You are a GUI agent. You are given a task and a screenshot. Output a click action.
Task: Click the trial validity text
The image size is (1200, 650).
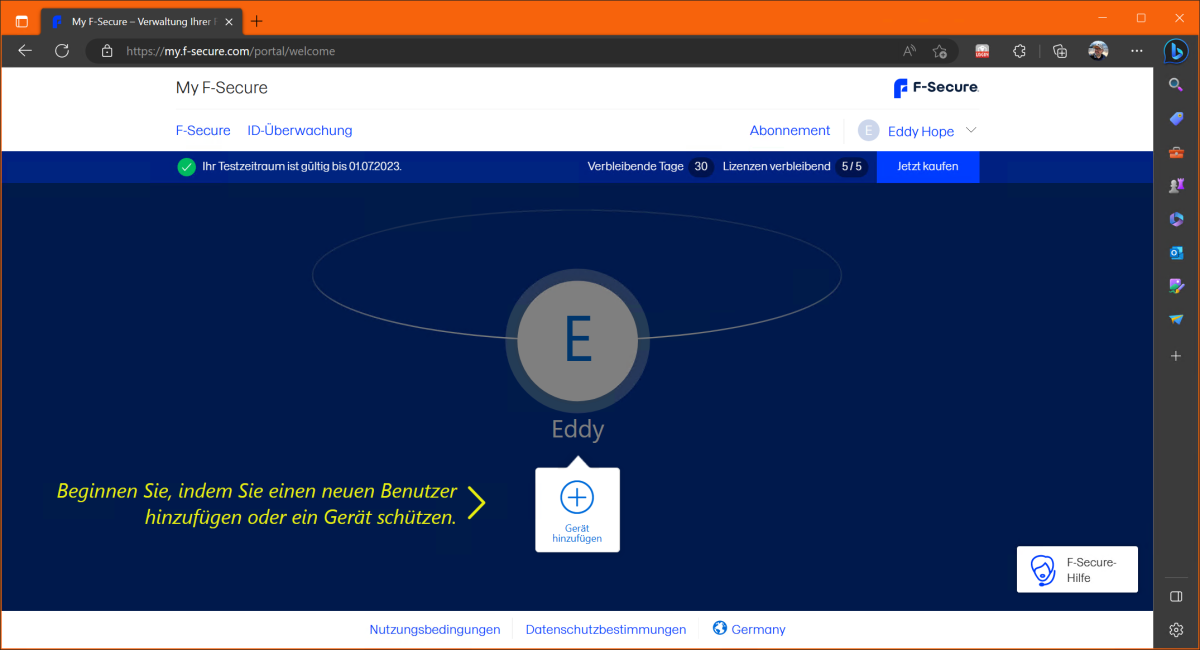[302, 167]
